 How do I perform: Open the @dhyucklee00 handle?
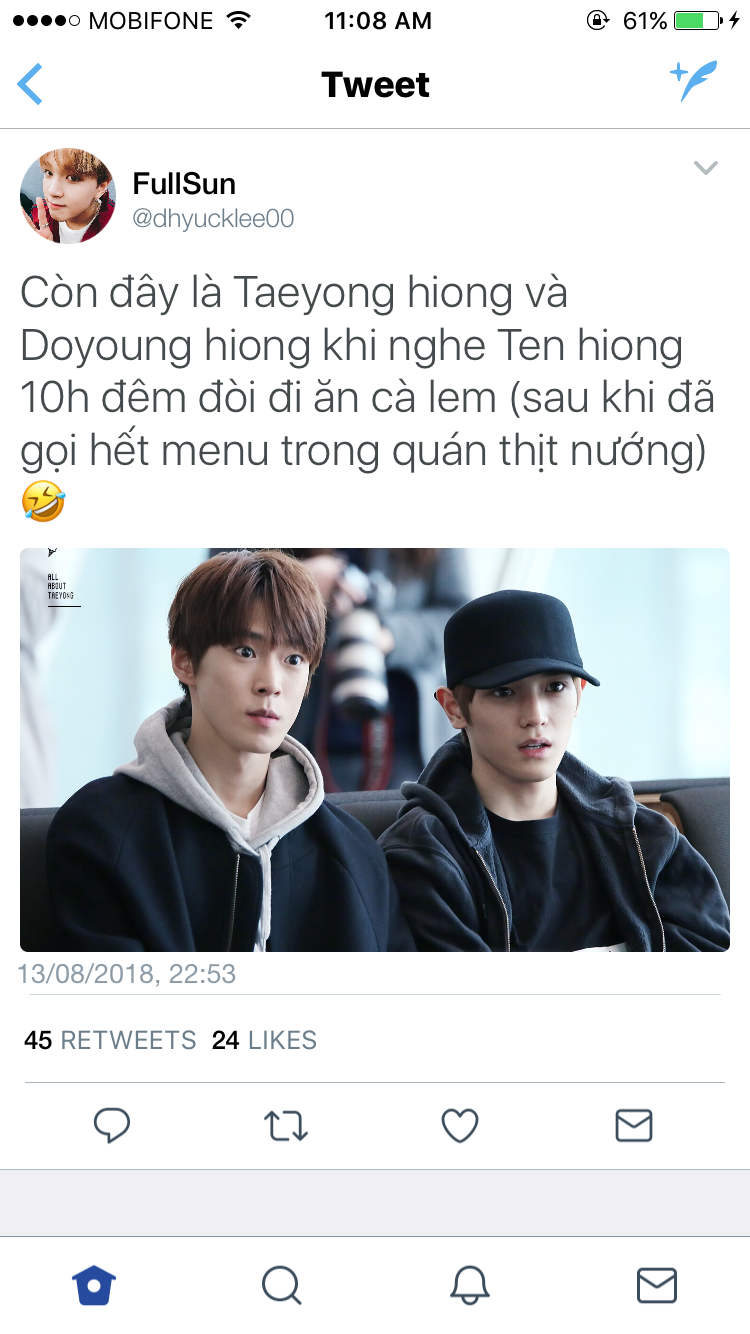pyautogui.click(x=213, y=219)
